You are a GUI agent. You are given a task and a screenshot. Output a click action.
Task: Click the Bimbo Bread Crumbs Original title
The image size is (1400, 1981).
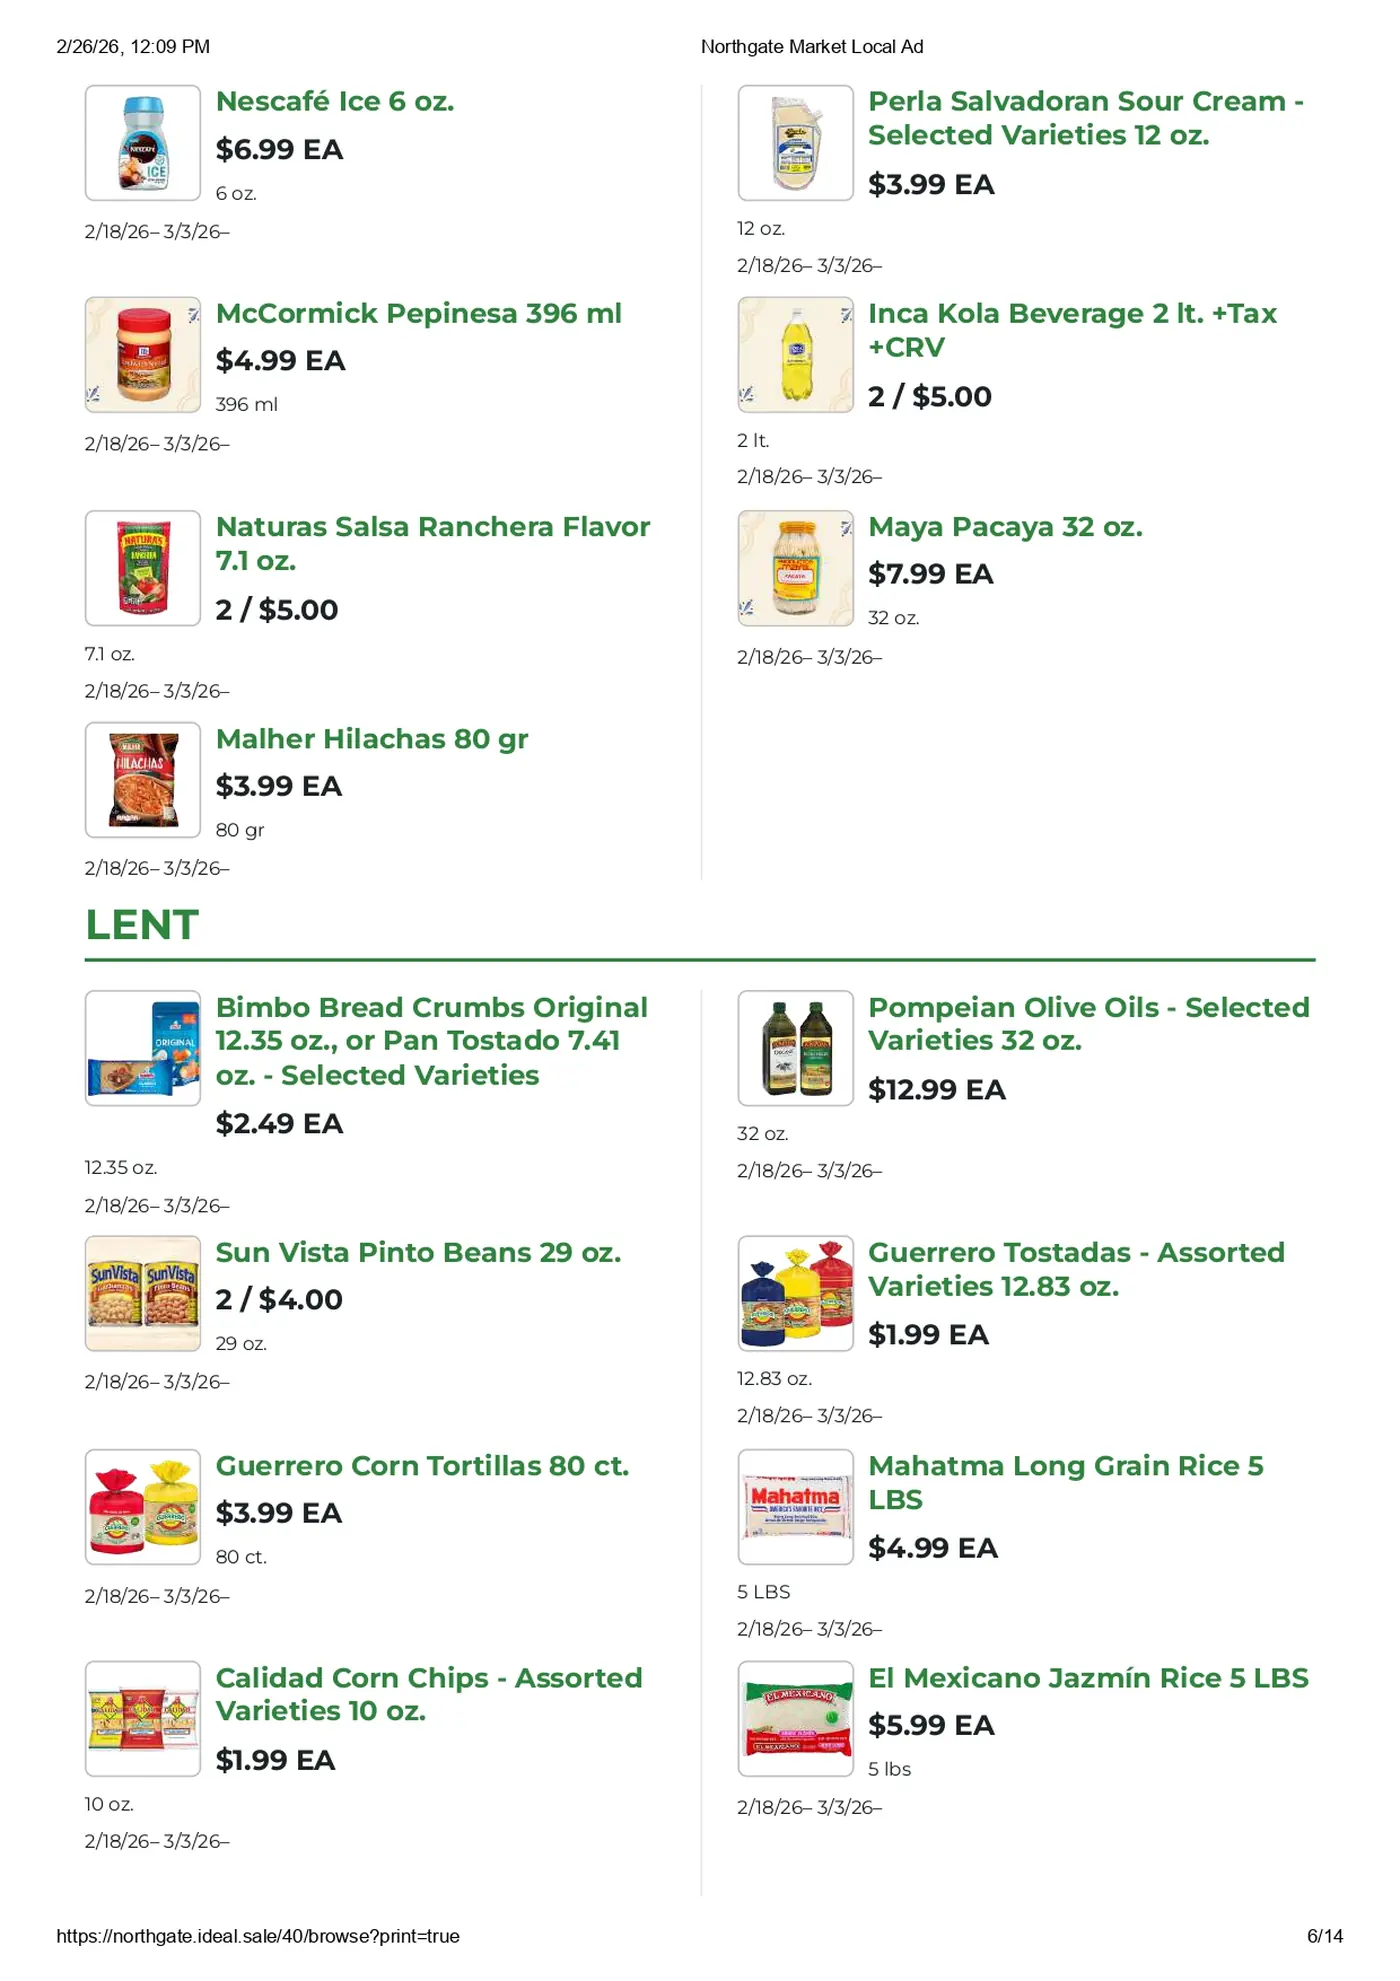[432, 1041]
